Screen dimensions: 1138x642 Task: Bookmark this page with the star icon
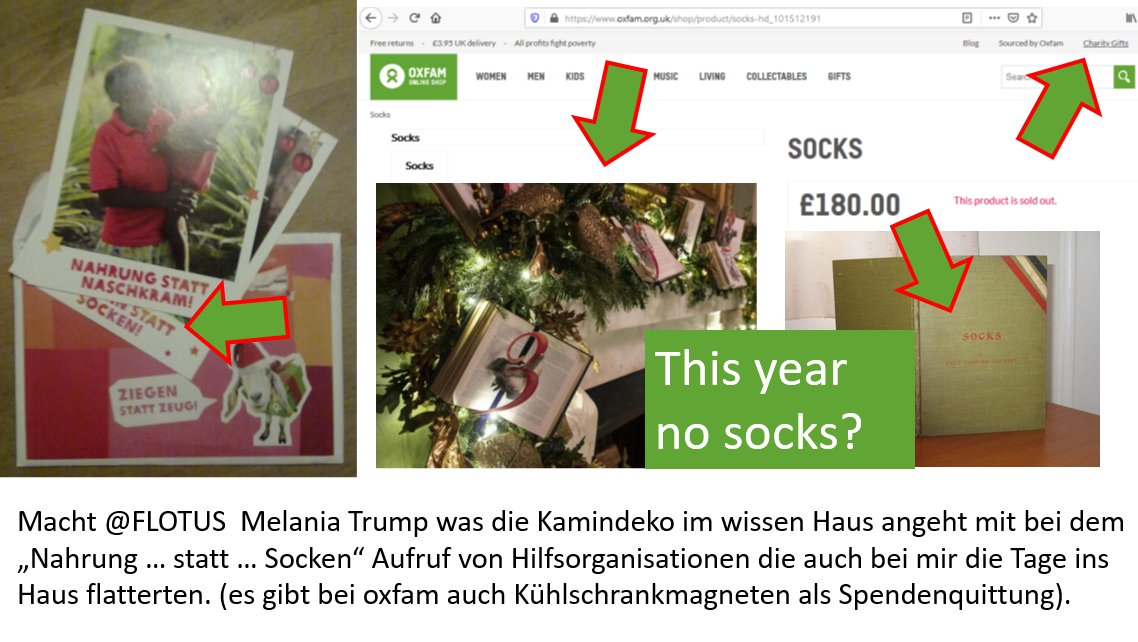1032,18
